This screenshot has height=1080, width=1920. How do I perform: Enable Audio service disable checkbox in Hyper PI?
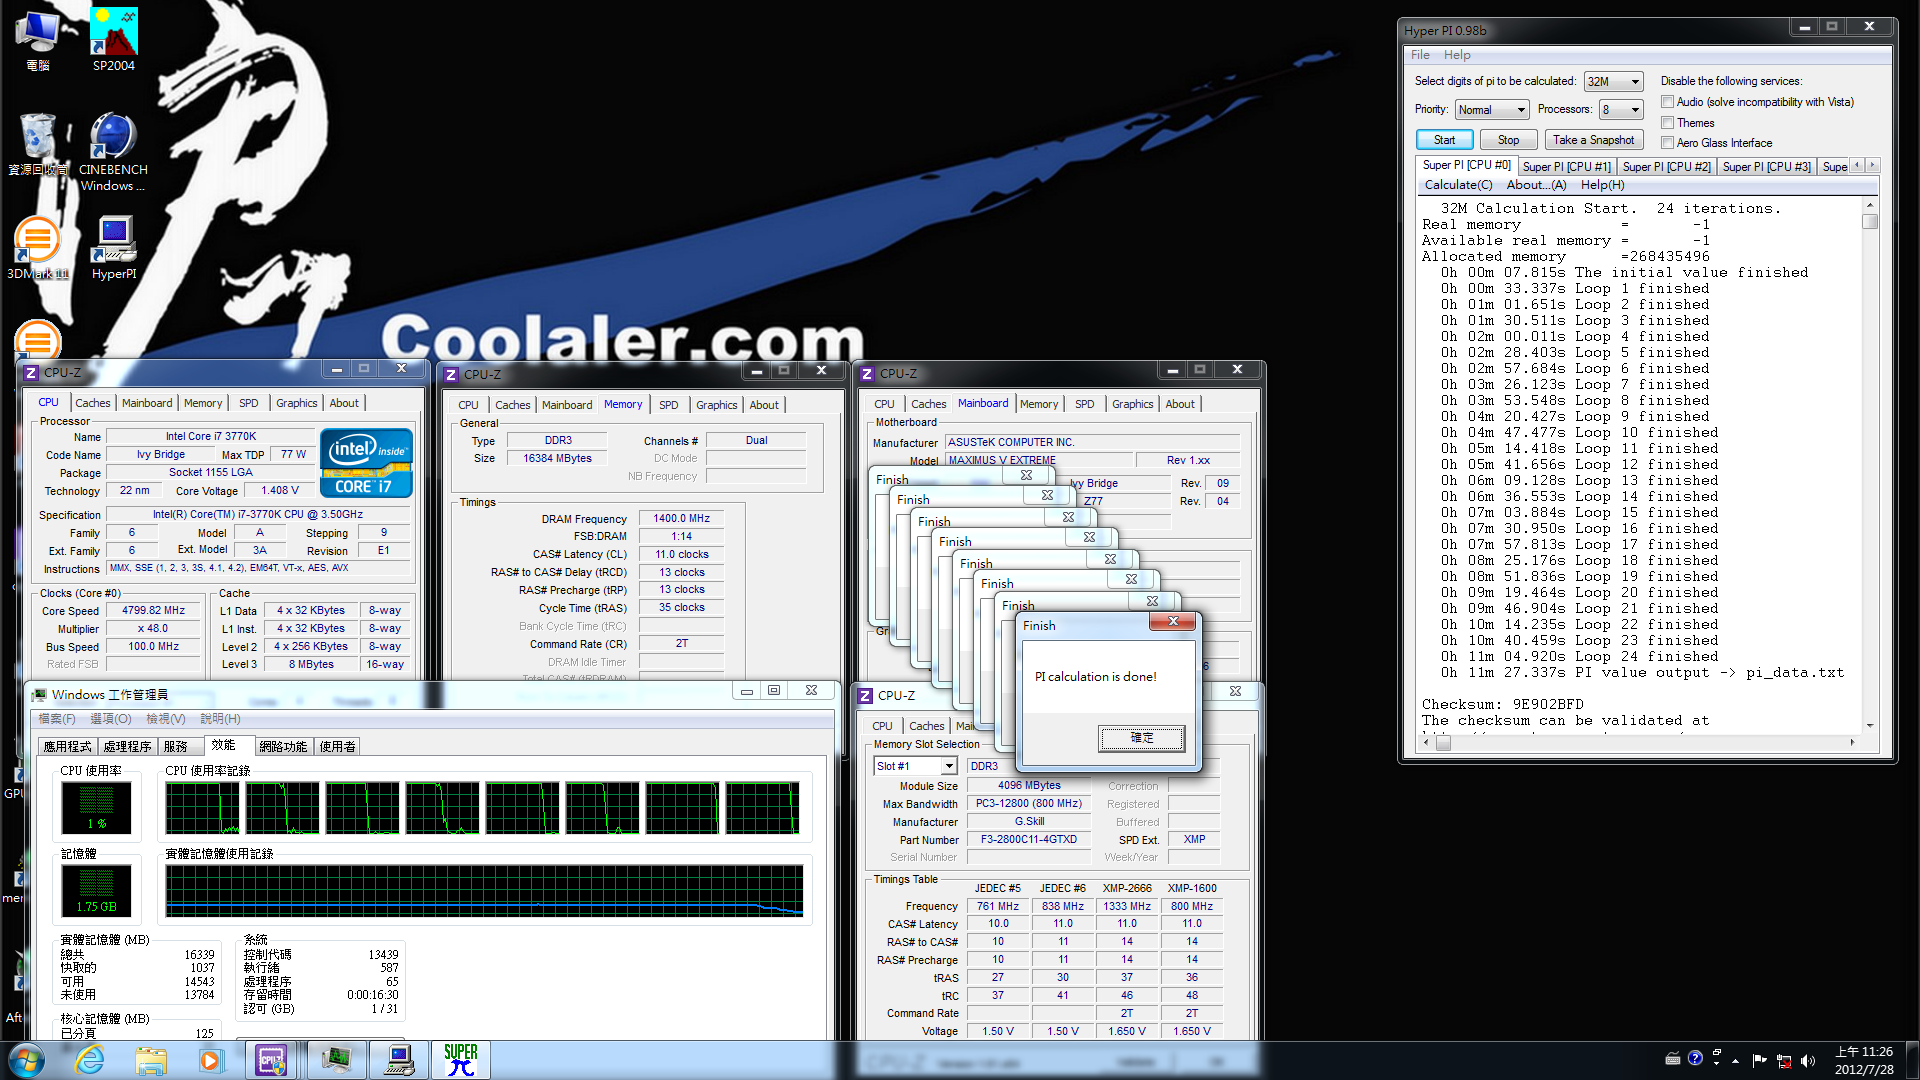(1667, 102)
